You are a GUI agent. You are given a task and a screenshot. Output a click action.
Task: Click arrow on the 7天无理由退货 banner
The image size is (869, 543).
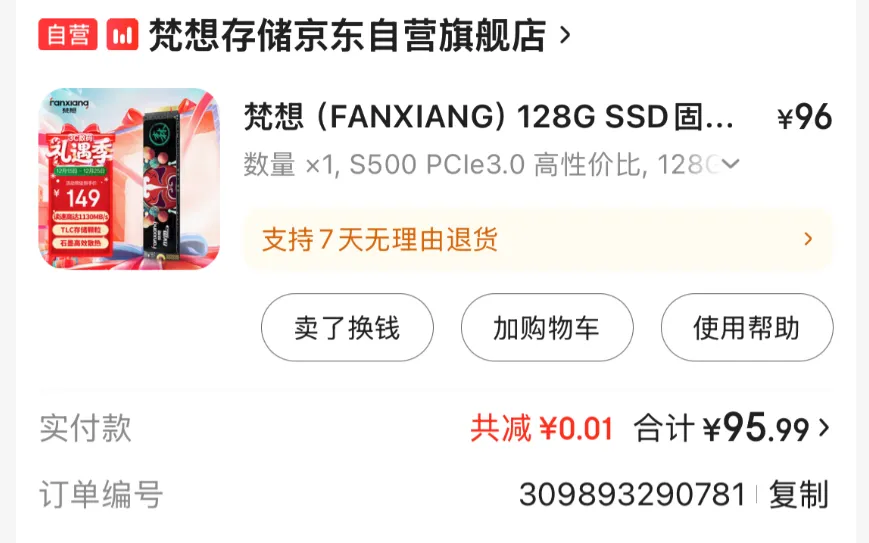click(808, 239)
